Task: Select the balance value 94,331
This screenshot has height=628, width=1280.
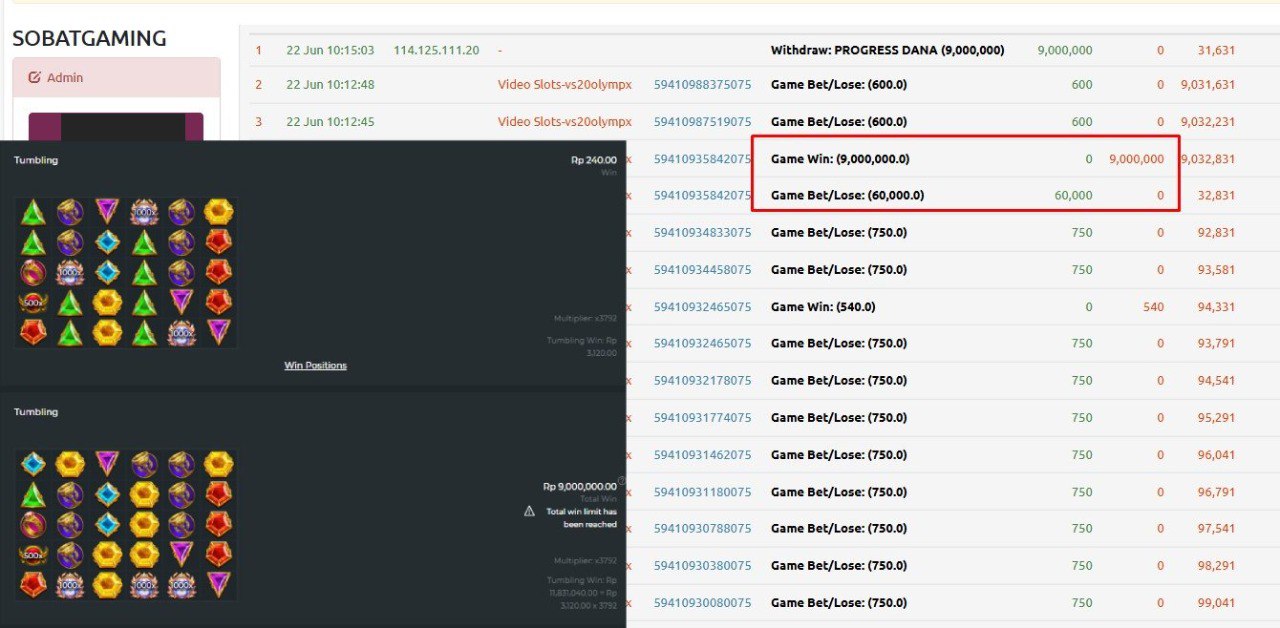Action: [x=1216, y=307]
